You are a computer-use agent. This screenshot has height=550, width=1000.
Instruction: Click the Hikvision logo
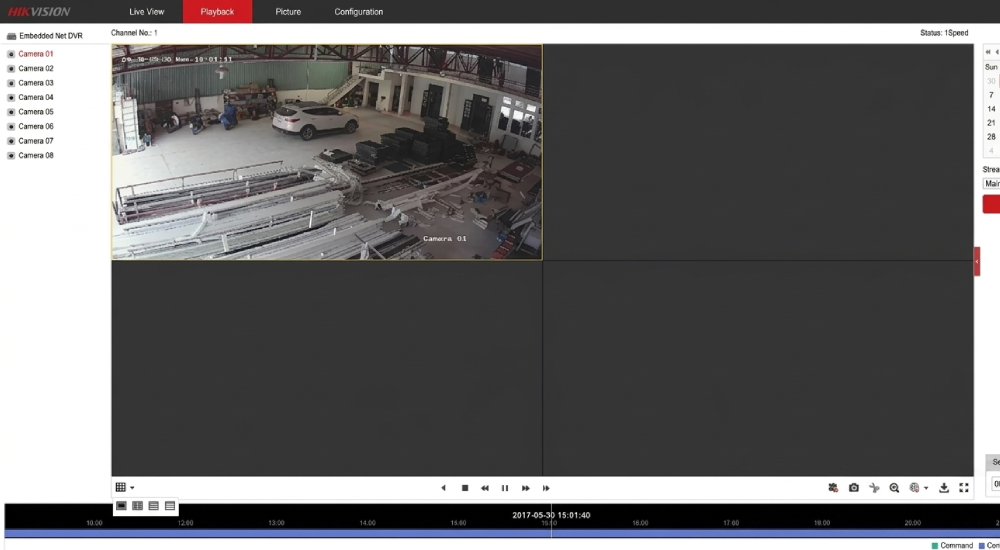click(x=39, y=11)
